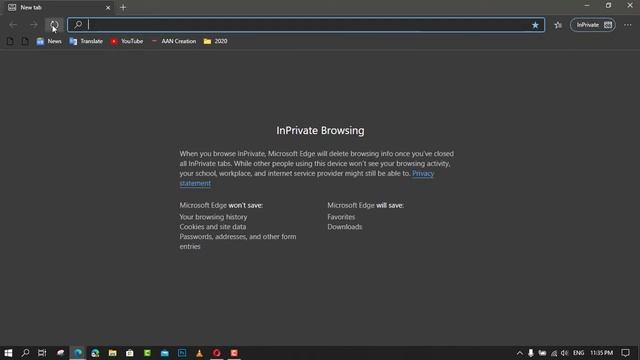Image resolution: width=640 pixels, height=360 pixels.
Task: Open Microsoft Store from the taskbar
Action: point(130,353)
